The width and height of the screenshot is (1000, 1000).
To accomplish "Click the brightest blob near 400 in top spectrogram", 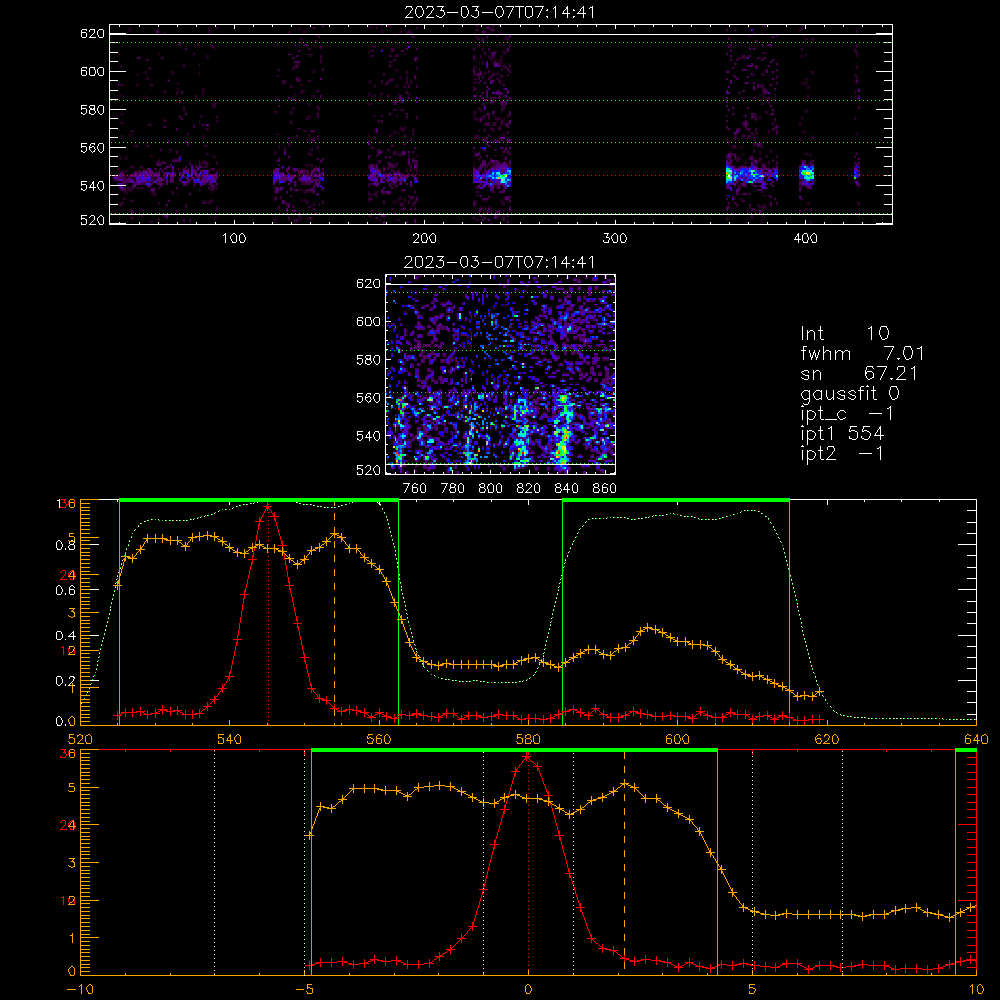I will click(807, 173).
